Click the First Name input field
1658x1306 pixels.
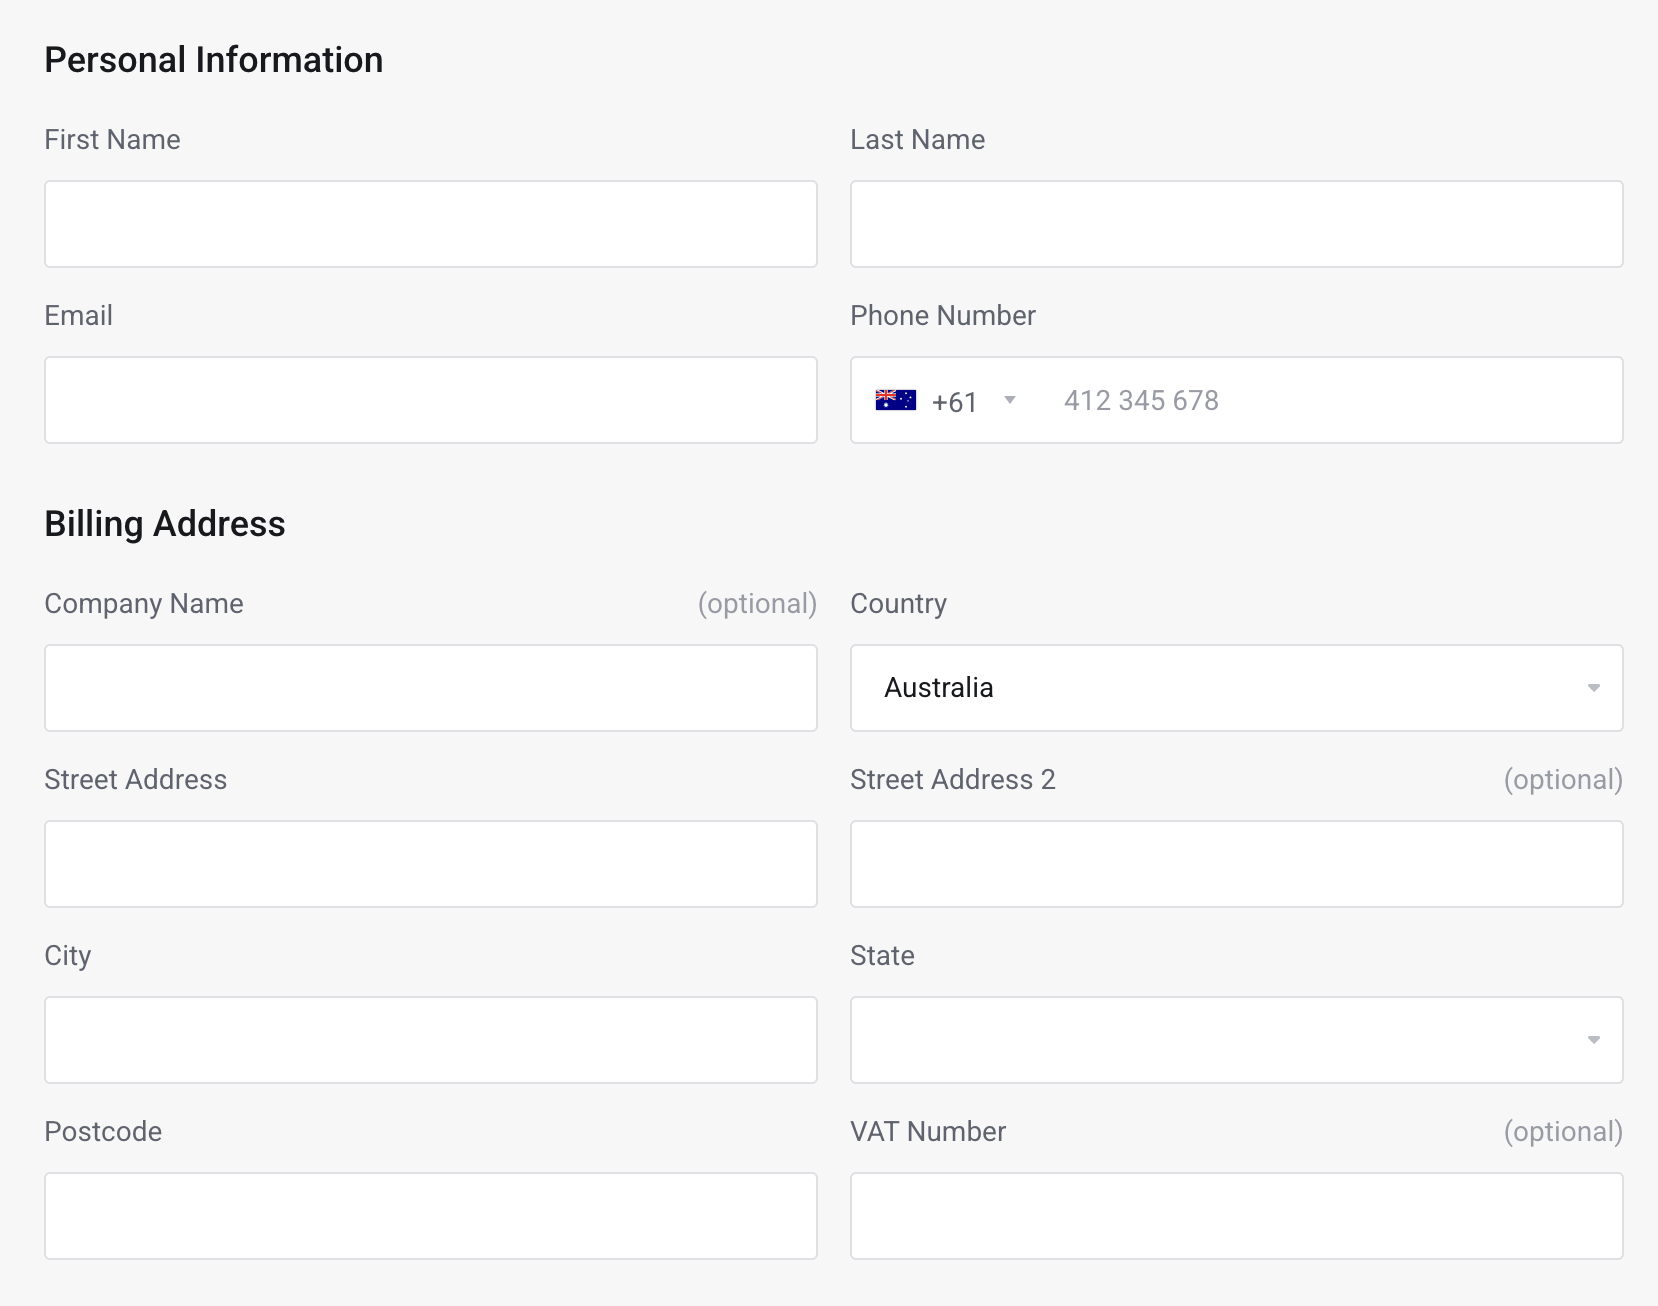[431, 224]
